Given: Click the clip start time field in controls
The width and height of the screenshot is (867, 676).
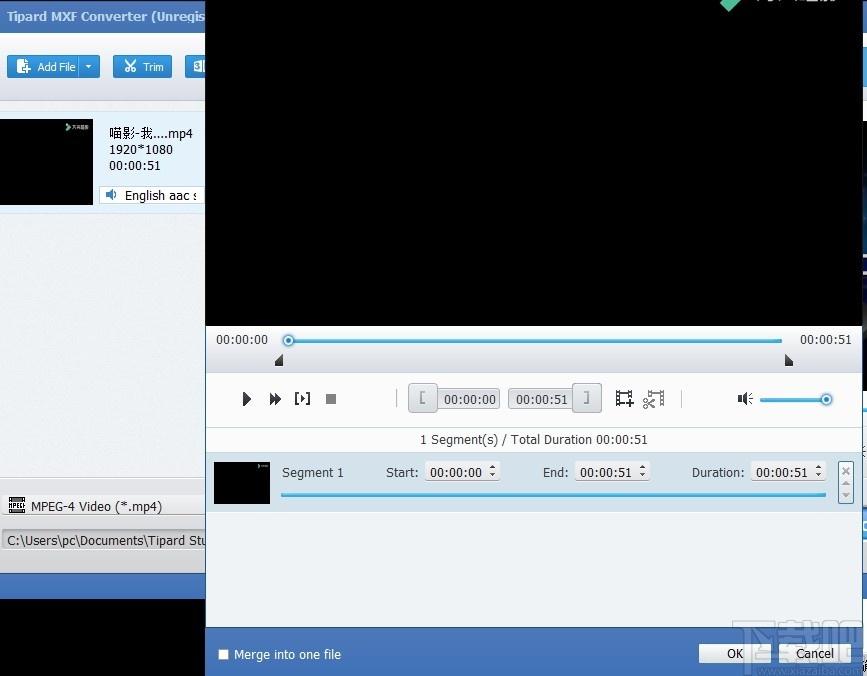Looking at the screenshot, I should (x=469, y=399).
